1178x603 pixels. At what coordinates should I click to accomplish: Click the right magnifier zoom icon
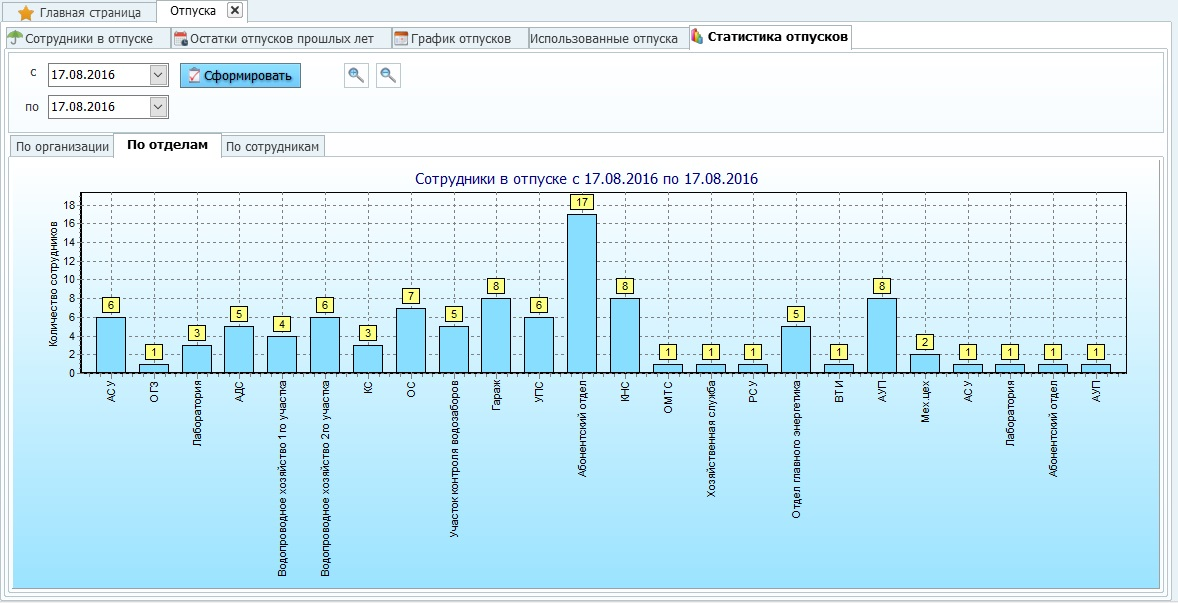(388, 75)
